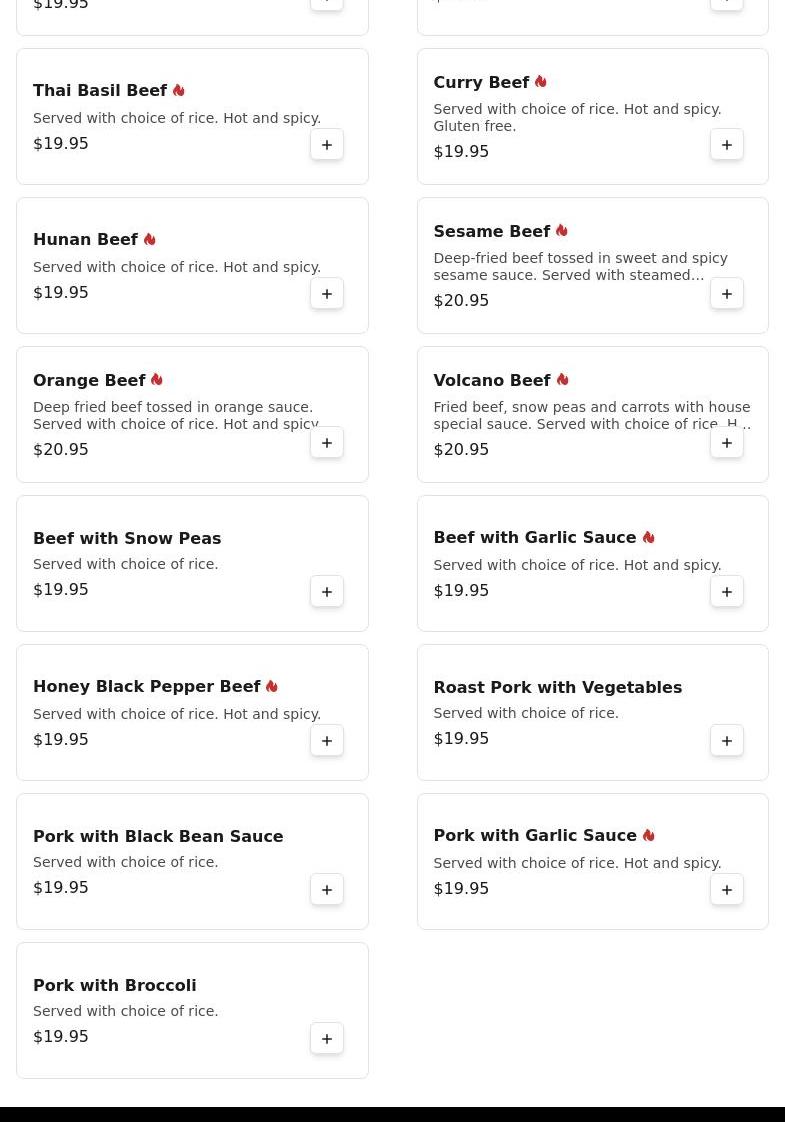This screenshot has height=1122, width=785.
Task: Click plus button for Hunan Beef
Action: [327, 294]
